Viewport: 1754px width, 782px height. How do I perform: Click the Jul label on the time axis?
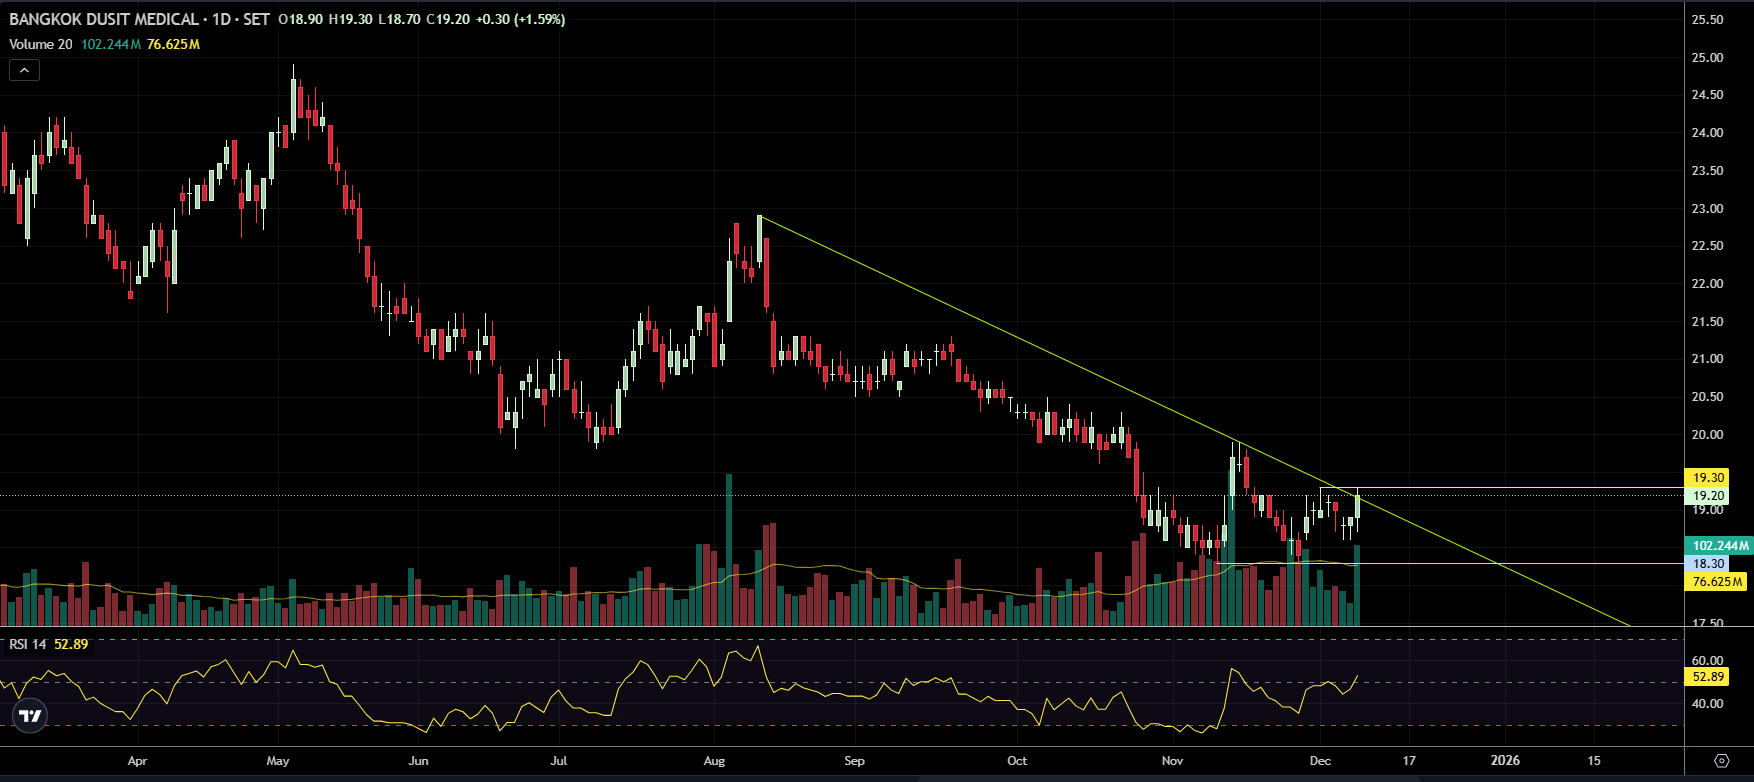point(559,761)
